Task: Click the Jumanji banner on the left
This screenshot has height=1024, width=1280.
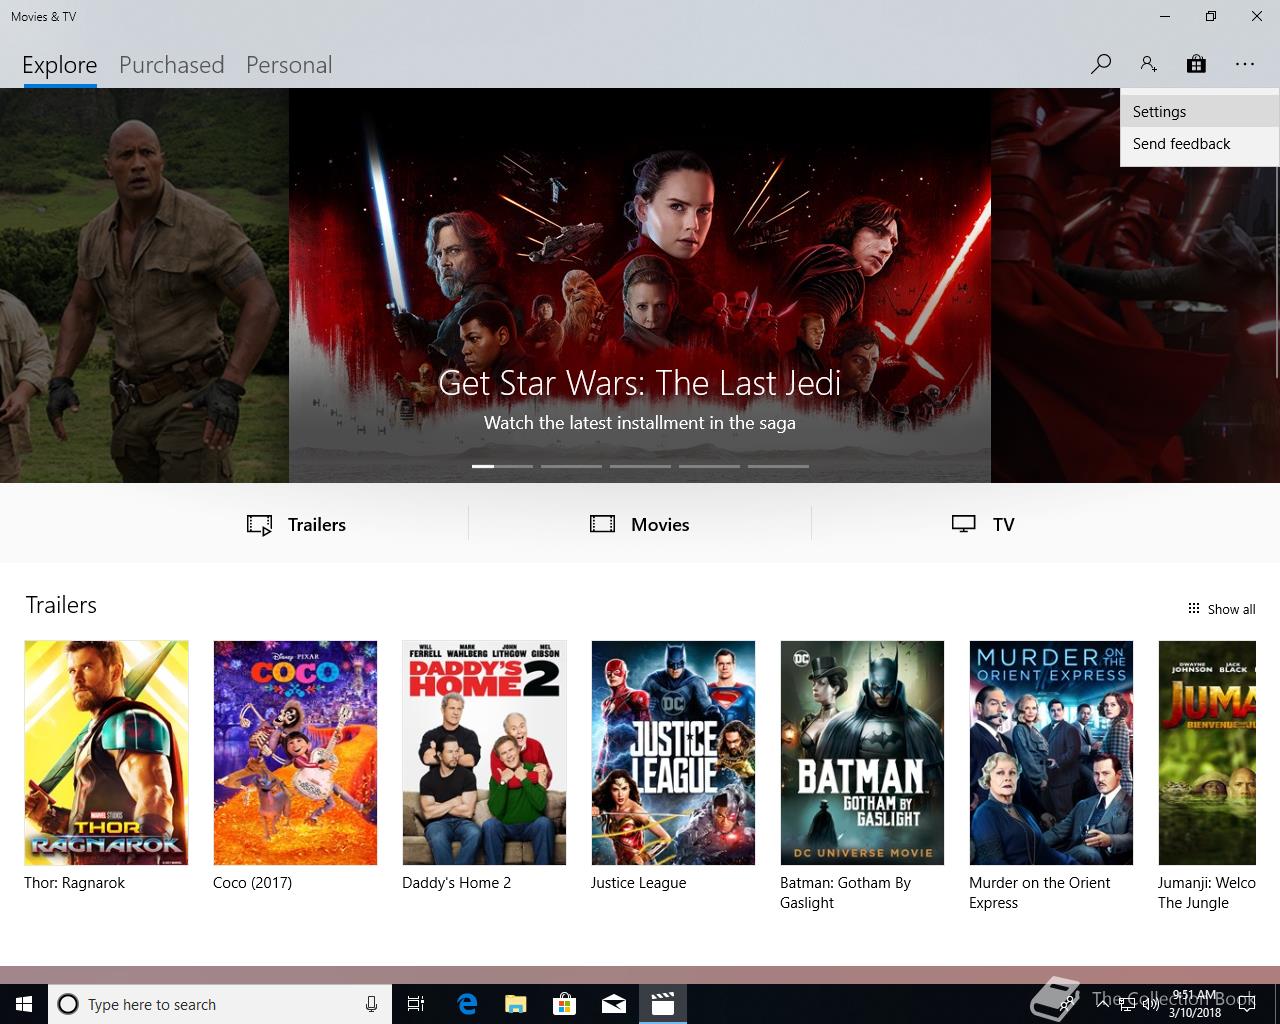Action: click(x=144, y=285)
